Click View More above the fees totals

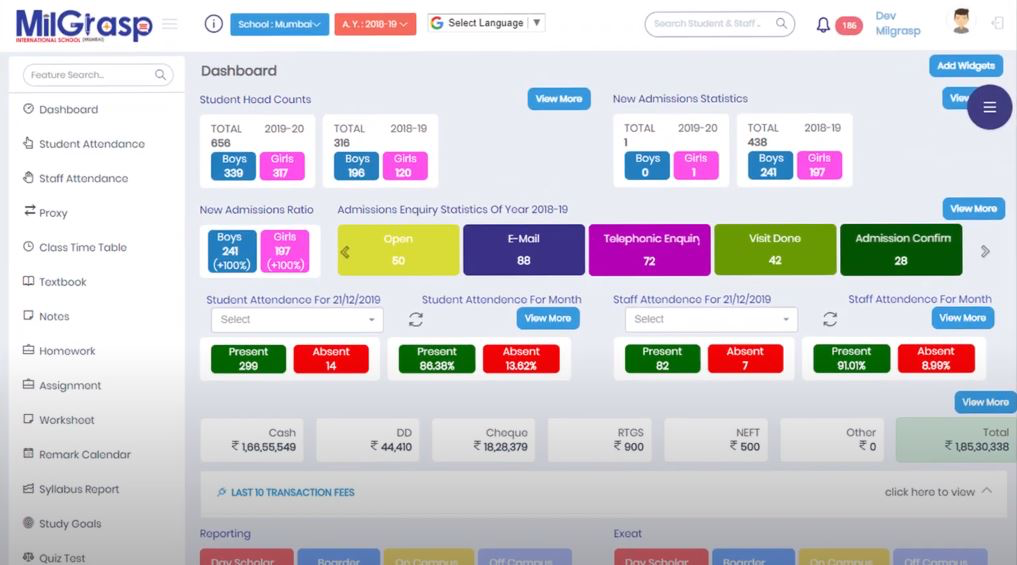985,402
